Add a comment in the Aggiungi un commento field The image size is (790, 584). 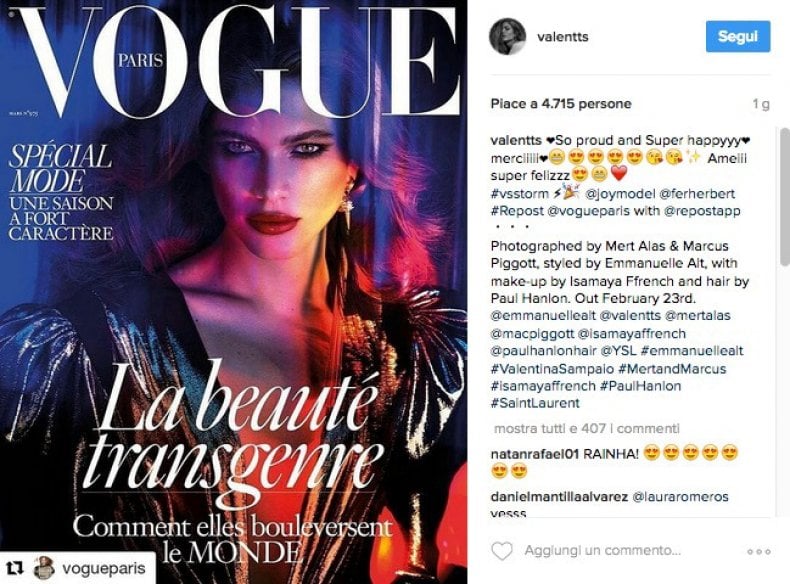[603, 550]
